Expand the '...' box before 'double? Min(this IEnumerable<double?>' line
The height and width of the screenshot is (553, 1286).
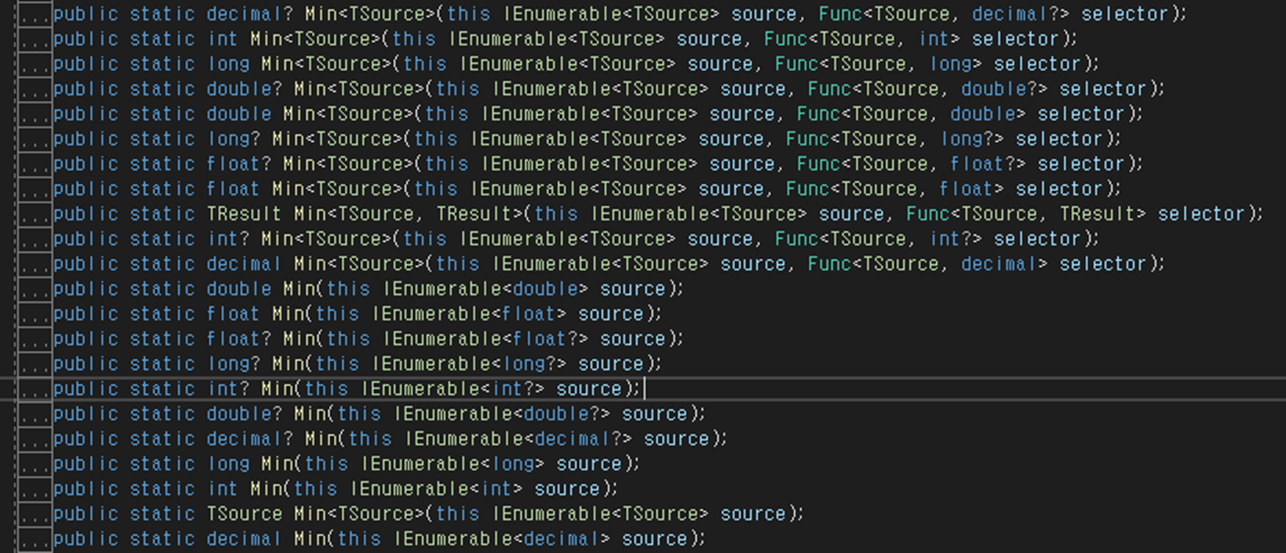tap(36, 415)
